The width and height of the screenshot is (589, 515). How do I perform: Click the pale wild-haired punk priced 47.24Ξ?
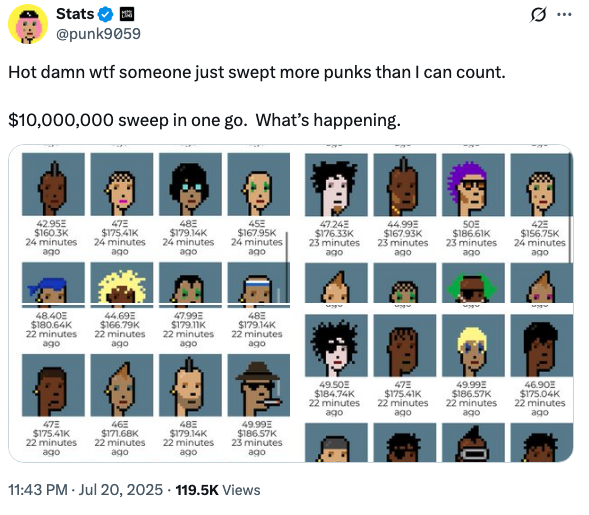tap(336, 185)
